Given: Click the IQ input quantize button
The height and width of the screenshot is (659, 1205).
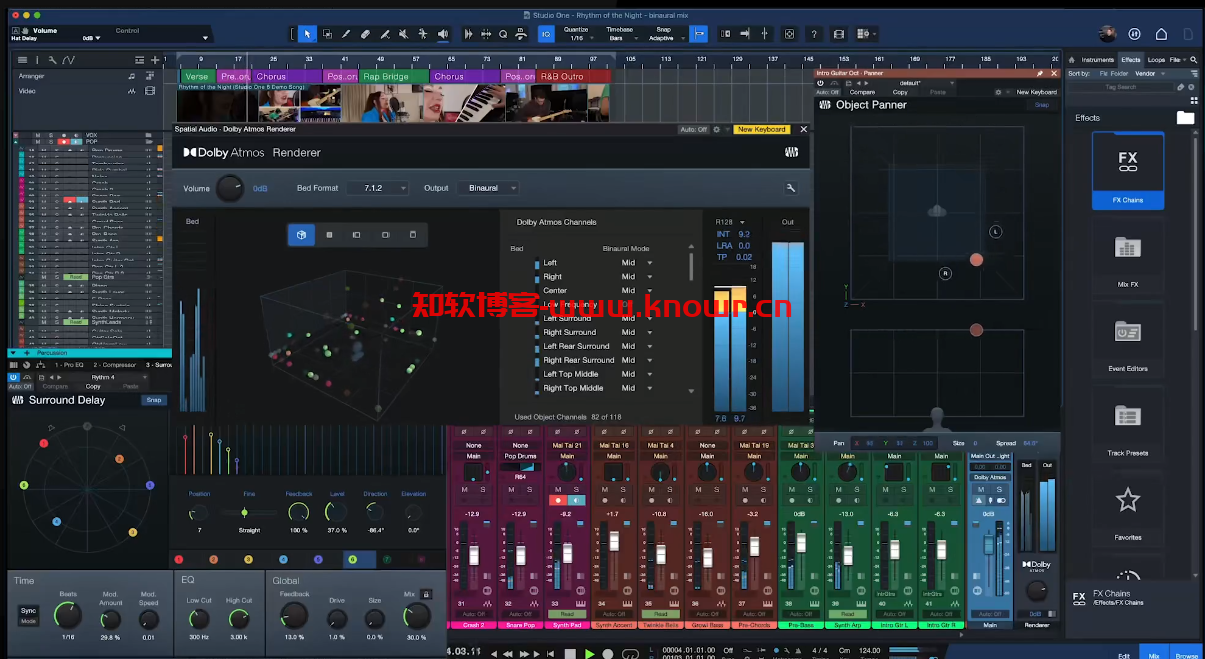Looking at the screenshot, I should point(546,34).
